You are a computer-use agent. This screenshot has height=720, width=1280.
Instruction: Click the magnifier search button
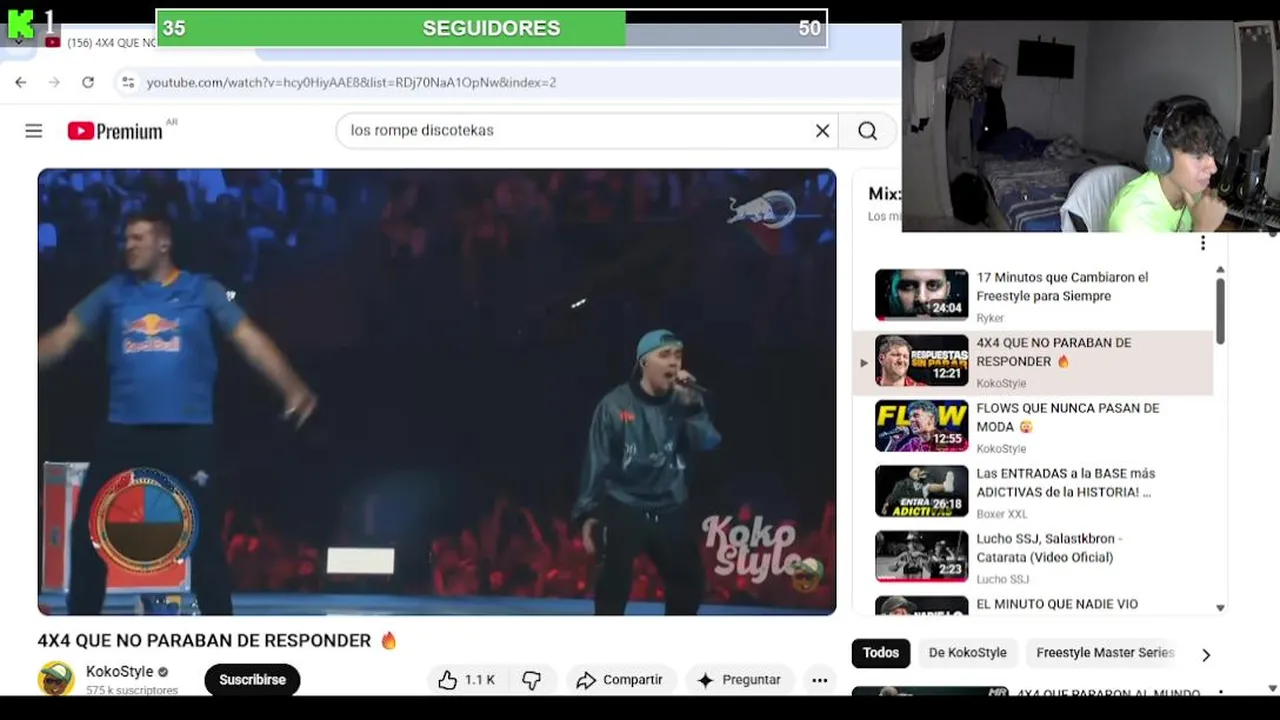867,131
